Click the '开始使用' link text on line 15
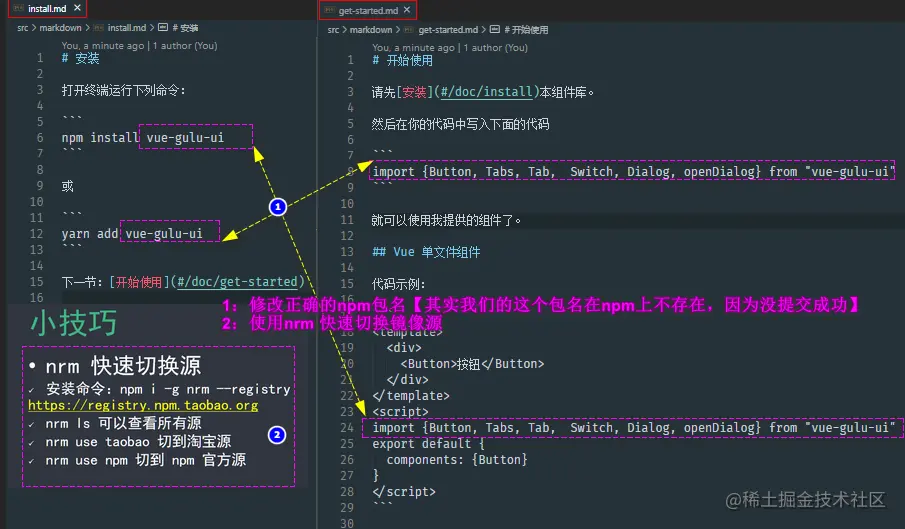The height and width of the screenshot is (529, 905). 139,282
